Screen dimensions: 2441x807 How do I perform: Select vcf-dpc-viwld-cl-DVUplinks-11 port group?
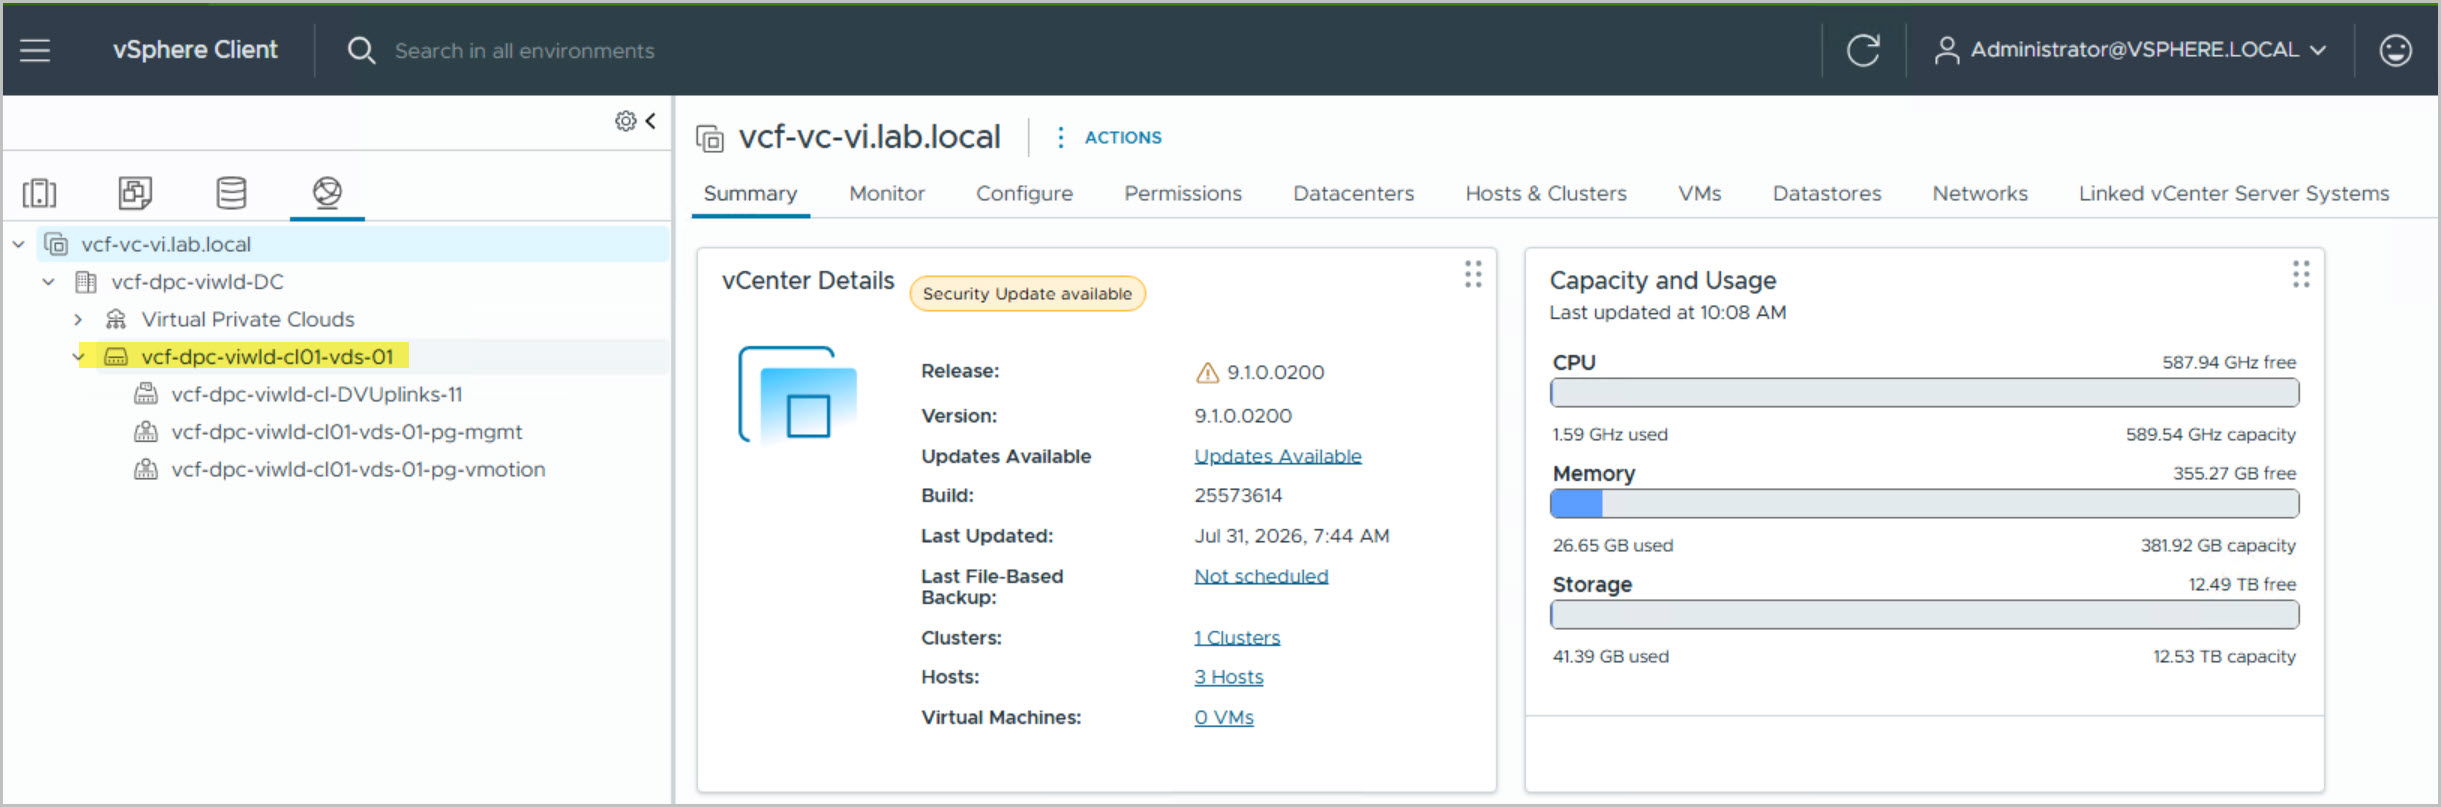click(x=317, y=394)
